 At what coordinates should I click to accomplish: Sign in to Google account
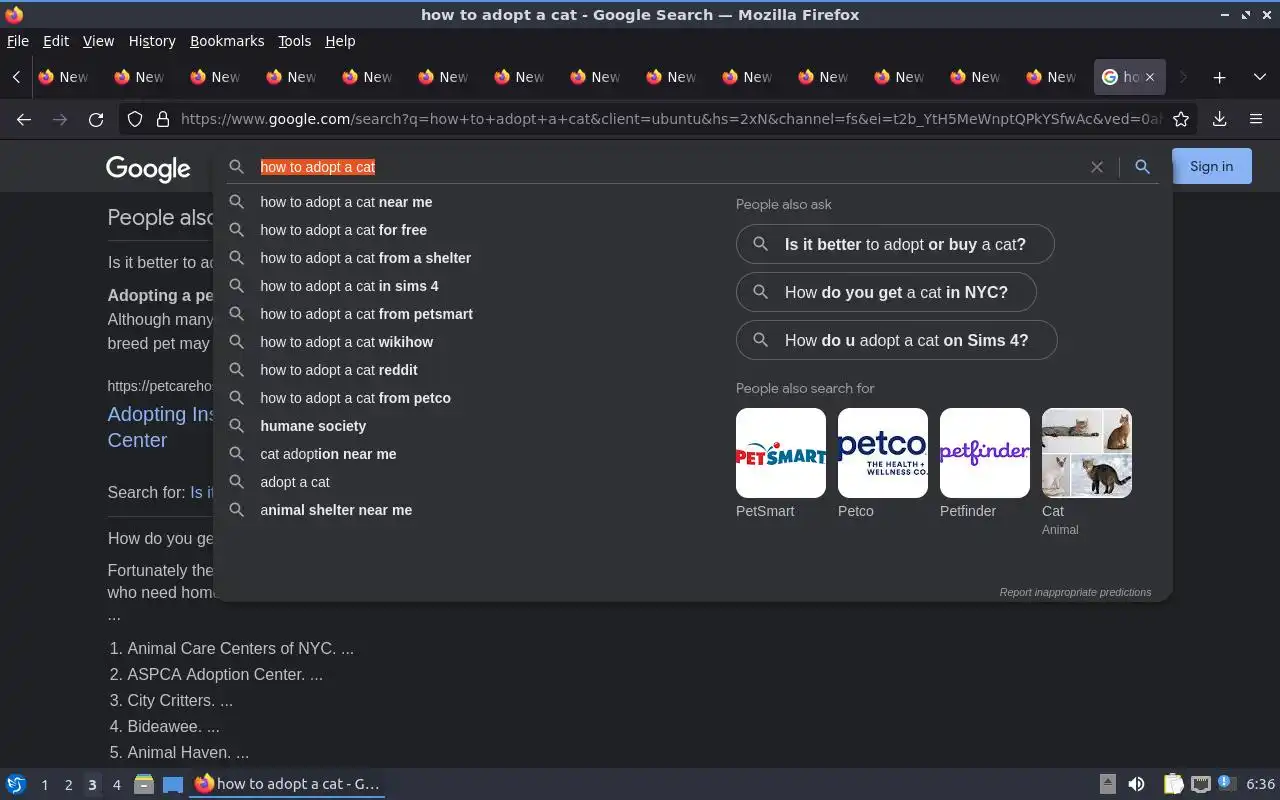1211,166
